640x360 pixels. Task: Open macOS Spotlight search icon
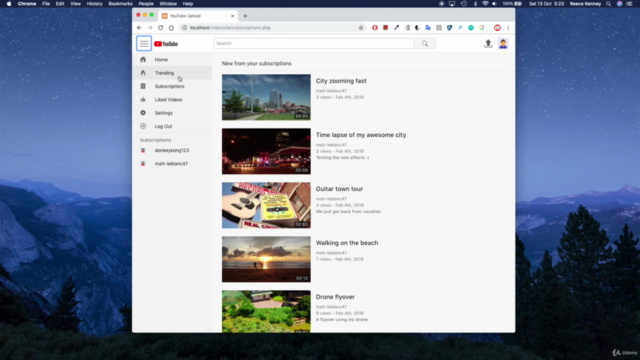(x=609, y=4)
